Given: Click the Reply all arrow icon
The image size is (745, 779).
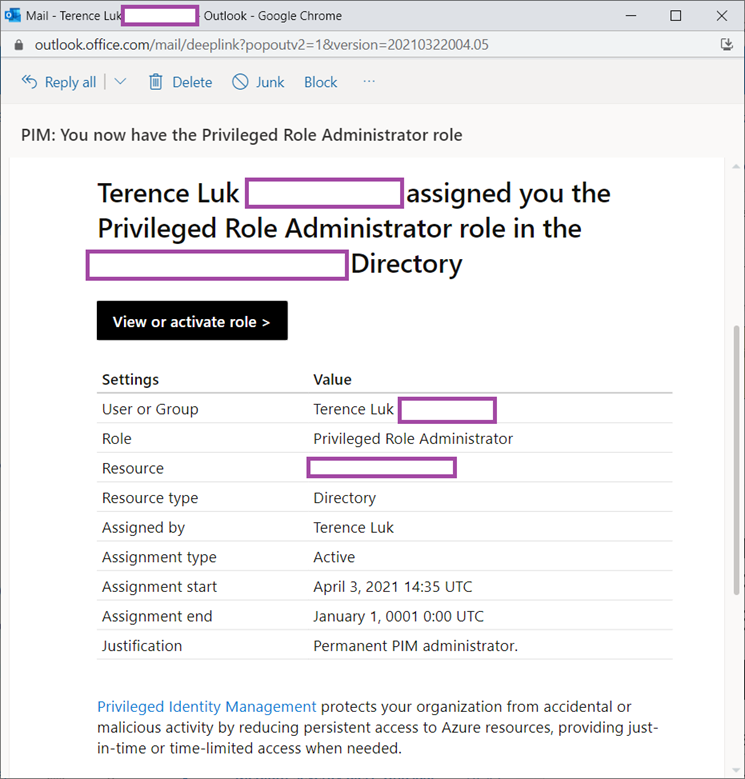Looking at the screenshot, I should pyautogui.click(x=29, y=81).
